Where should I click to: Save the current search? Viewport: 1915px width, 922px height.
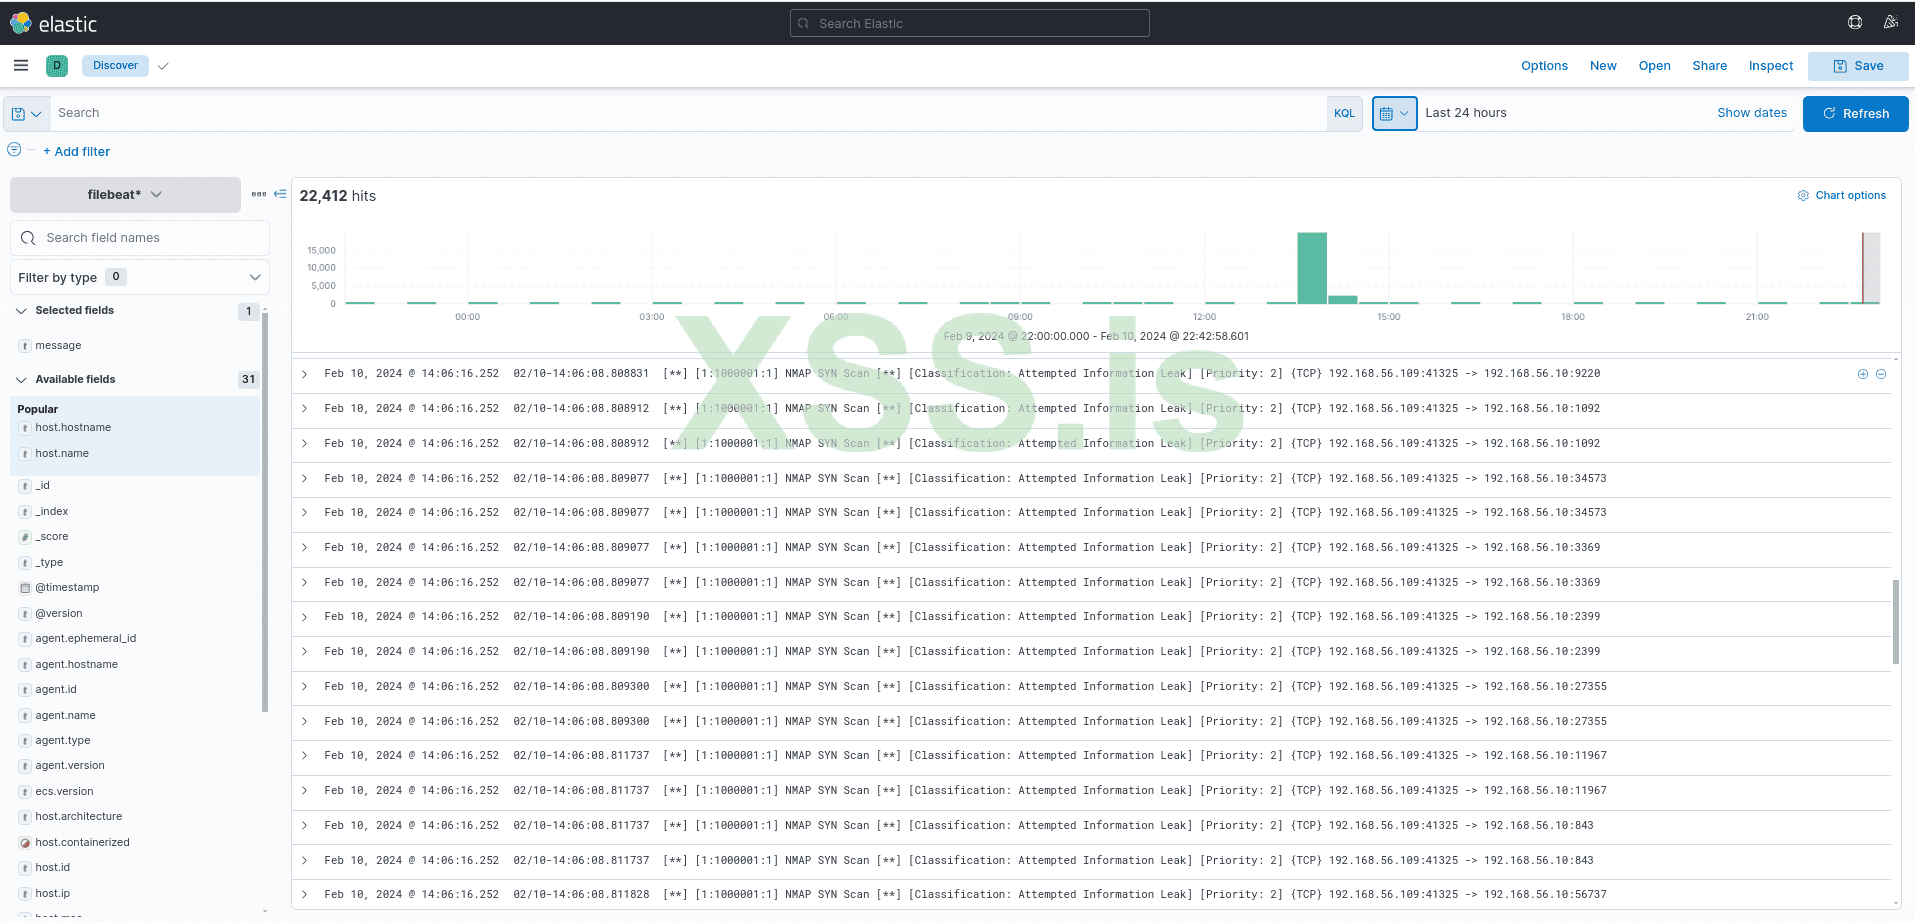pyautogui.click(x=1858, y=66)
